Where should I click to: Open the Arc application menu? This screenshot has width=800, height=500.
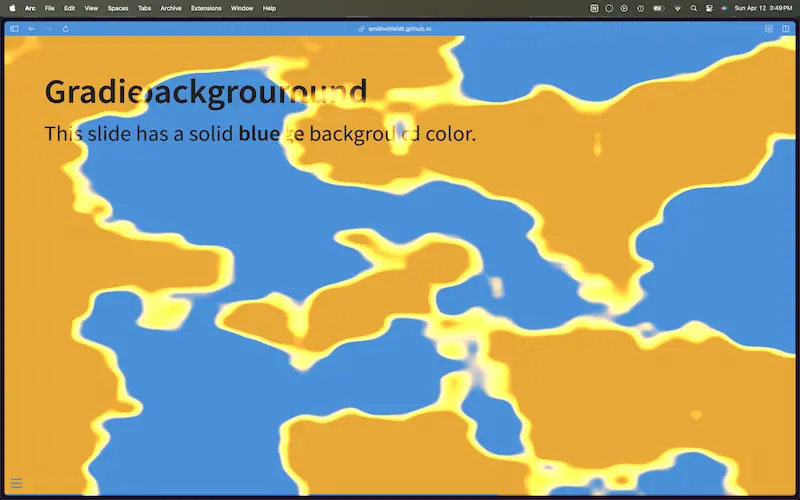(30, 8)
